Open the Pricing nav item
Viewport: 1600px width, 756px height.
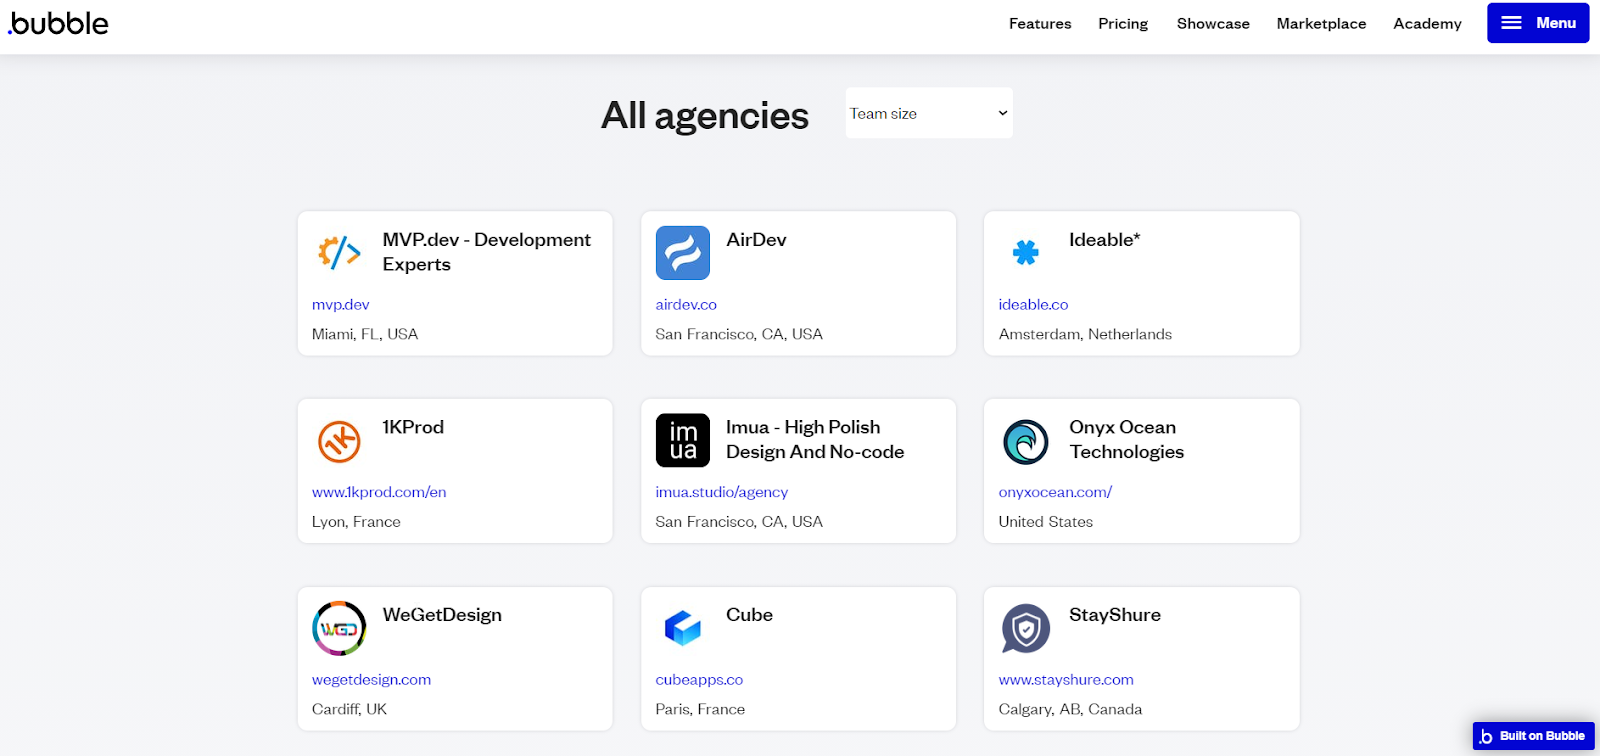1123,23
